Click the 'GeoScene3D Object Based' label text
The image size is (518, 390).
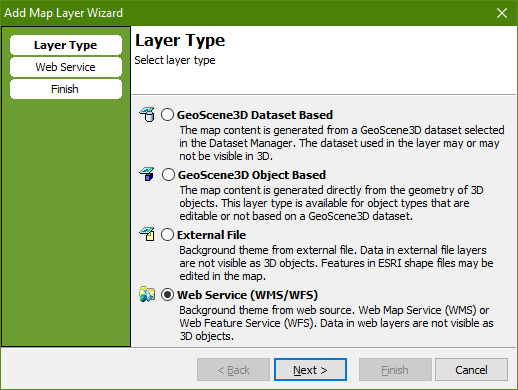[252, 175]
